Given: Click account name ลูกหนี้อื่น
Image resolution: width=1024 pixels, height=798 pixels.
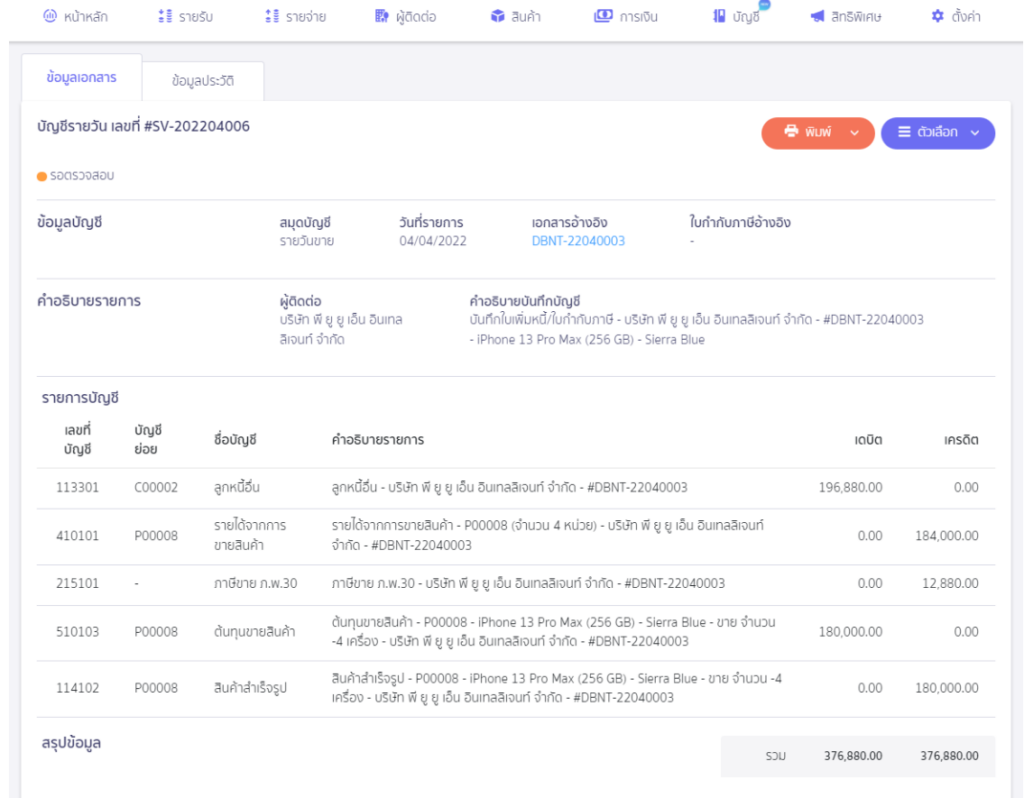Looking at the screenshot, I should coord(236,488).
